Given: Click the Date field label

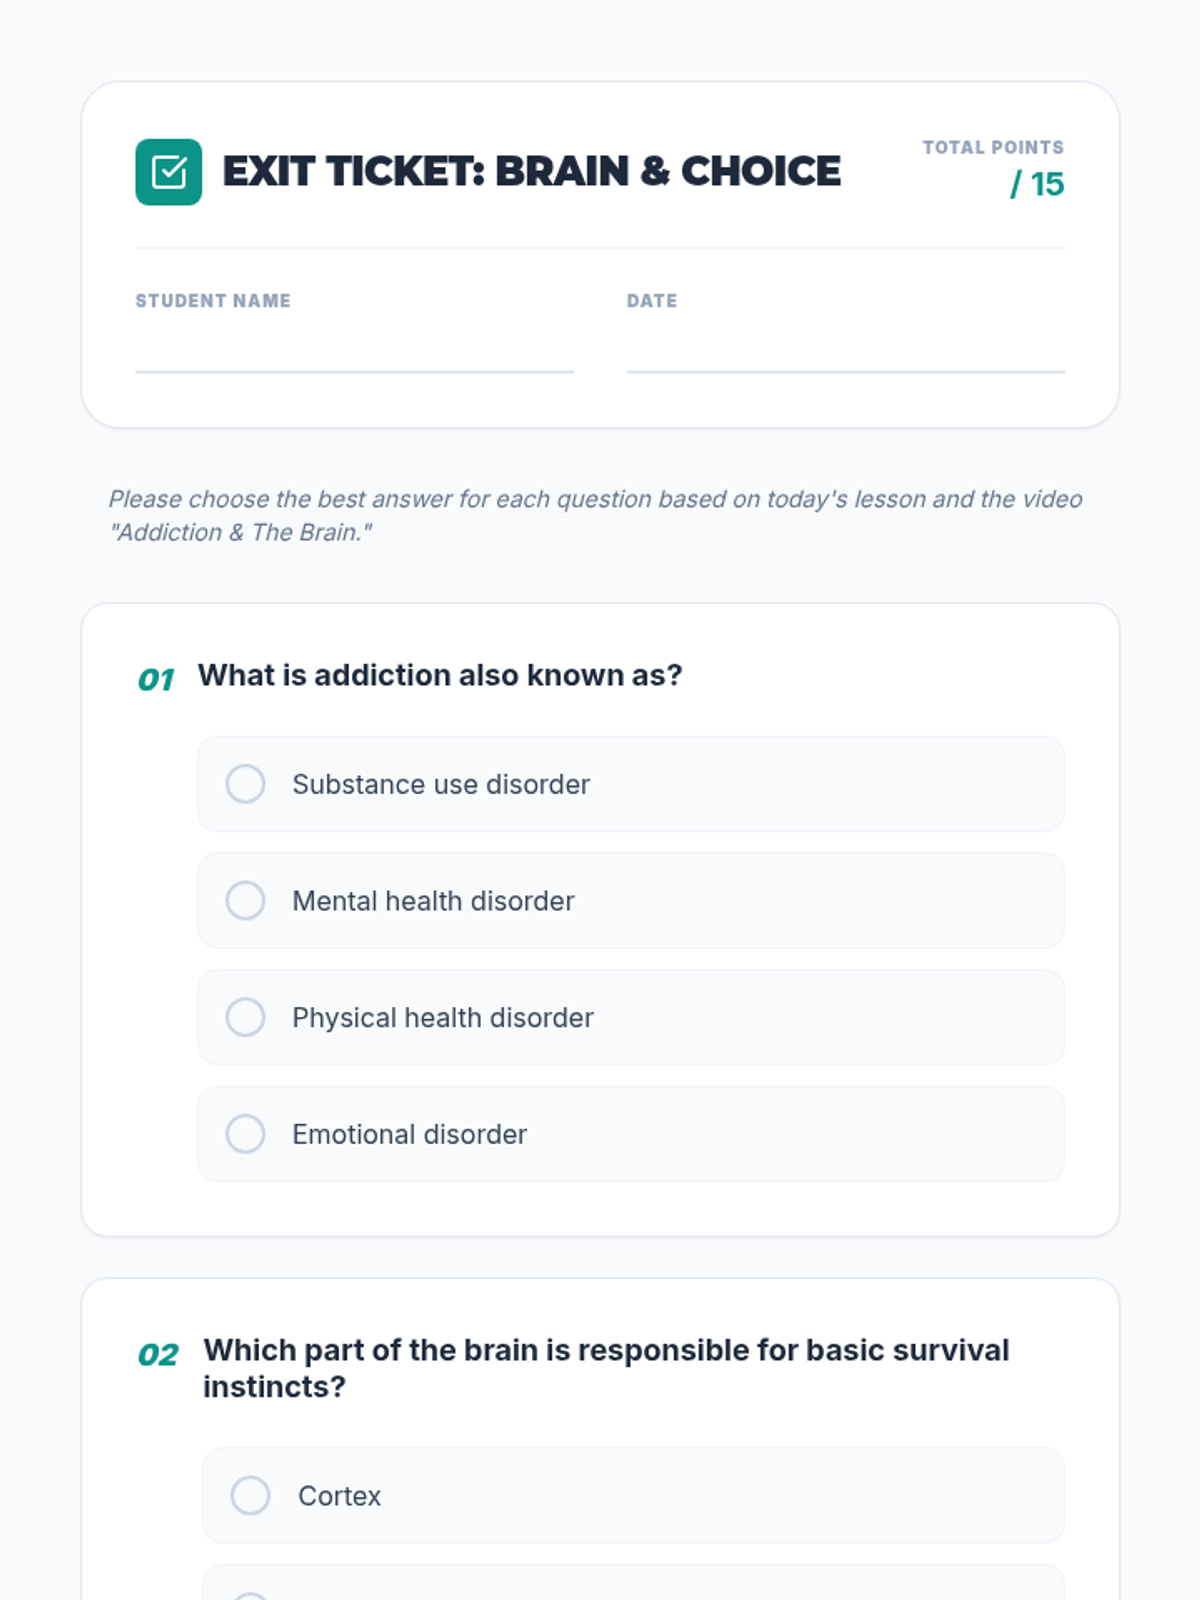Looking at the screenshot, I should click(652, 301).
